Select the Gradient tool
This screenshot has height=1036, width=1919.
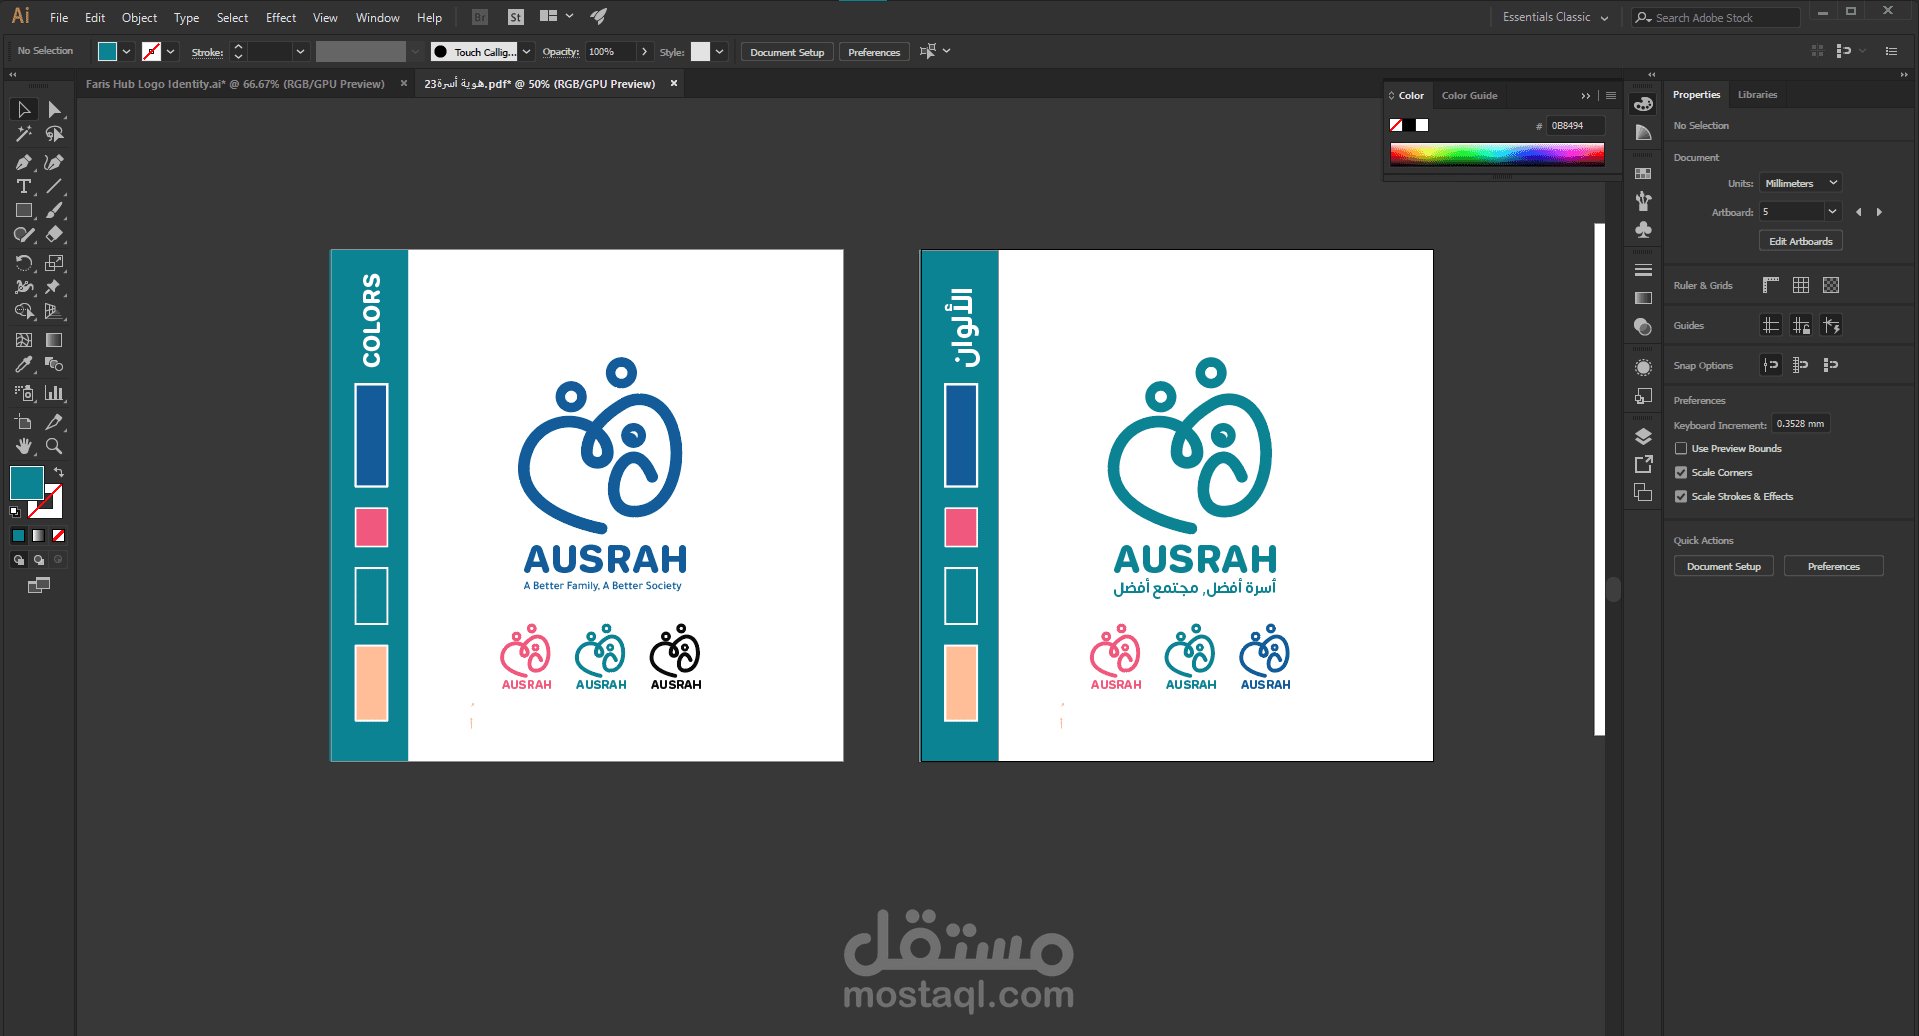click(54, 340)
